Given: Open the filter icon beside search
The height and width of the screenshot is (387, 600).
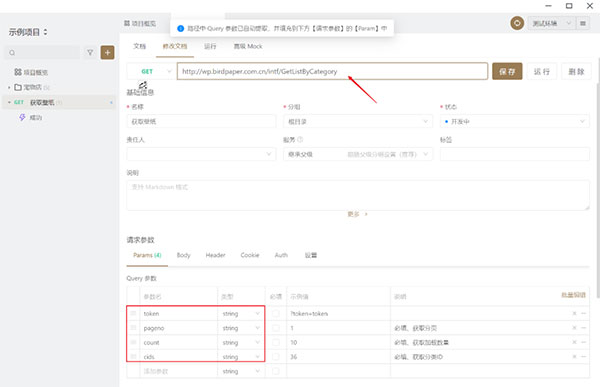Looking at the screenshot, I should pyautogui.click(x=90, y=52).
